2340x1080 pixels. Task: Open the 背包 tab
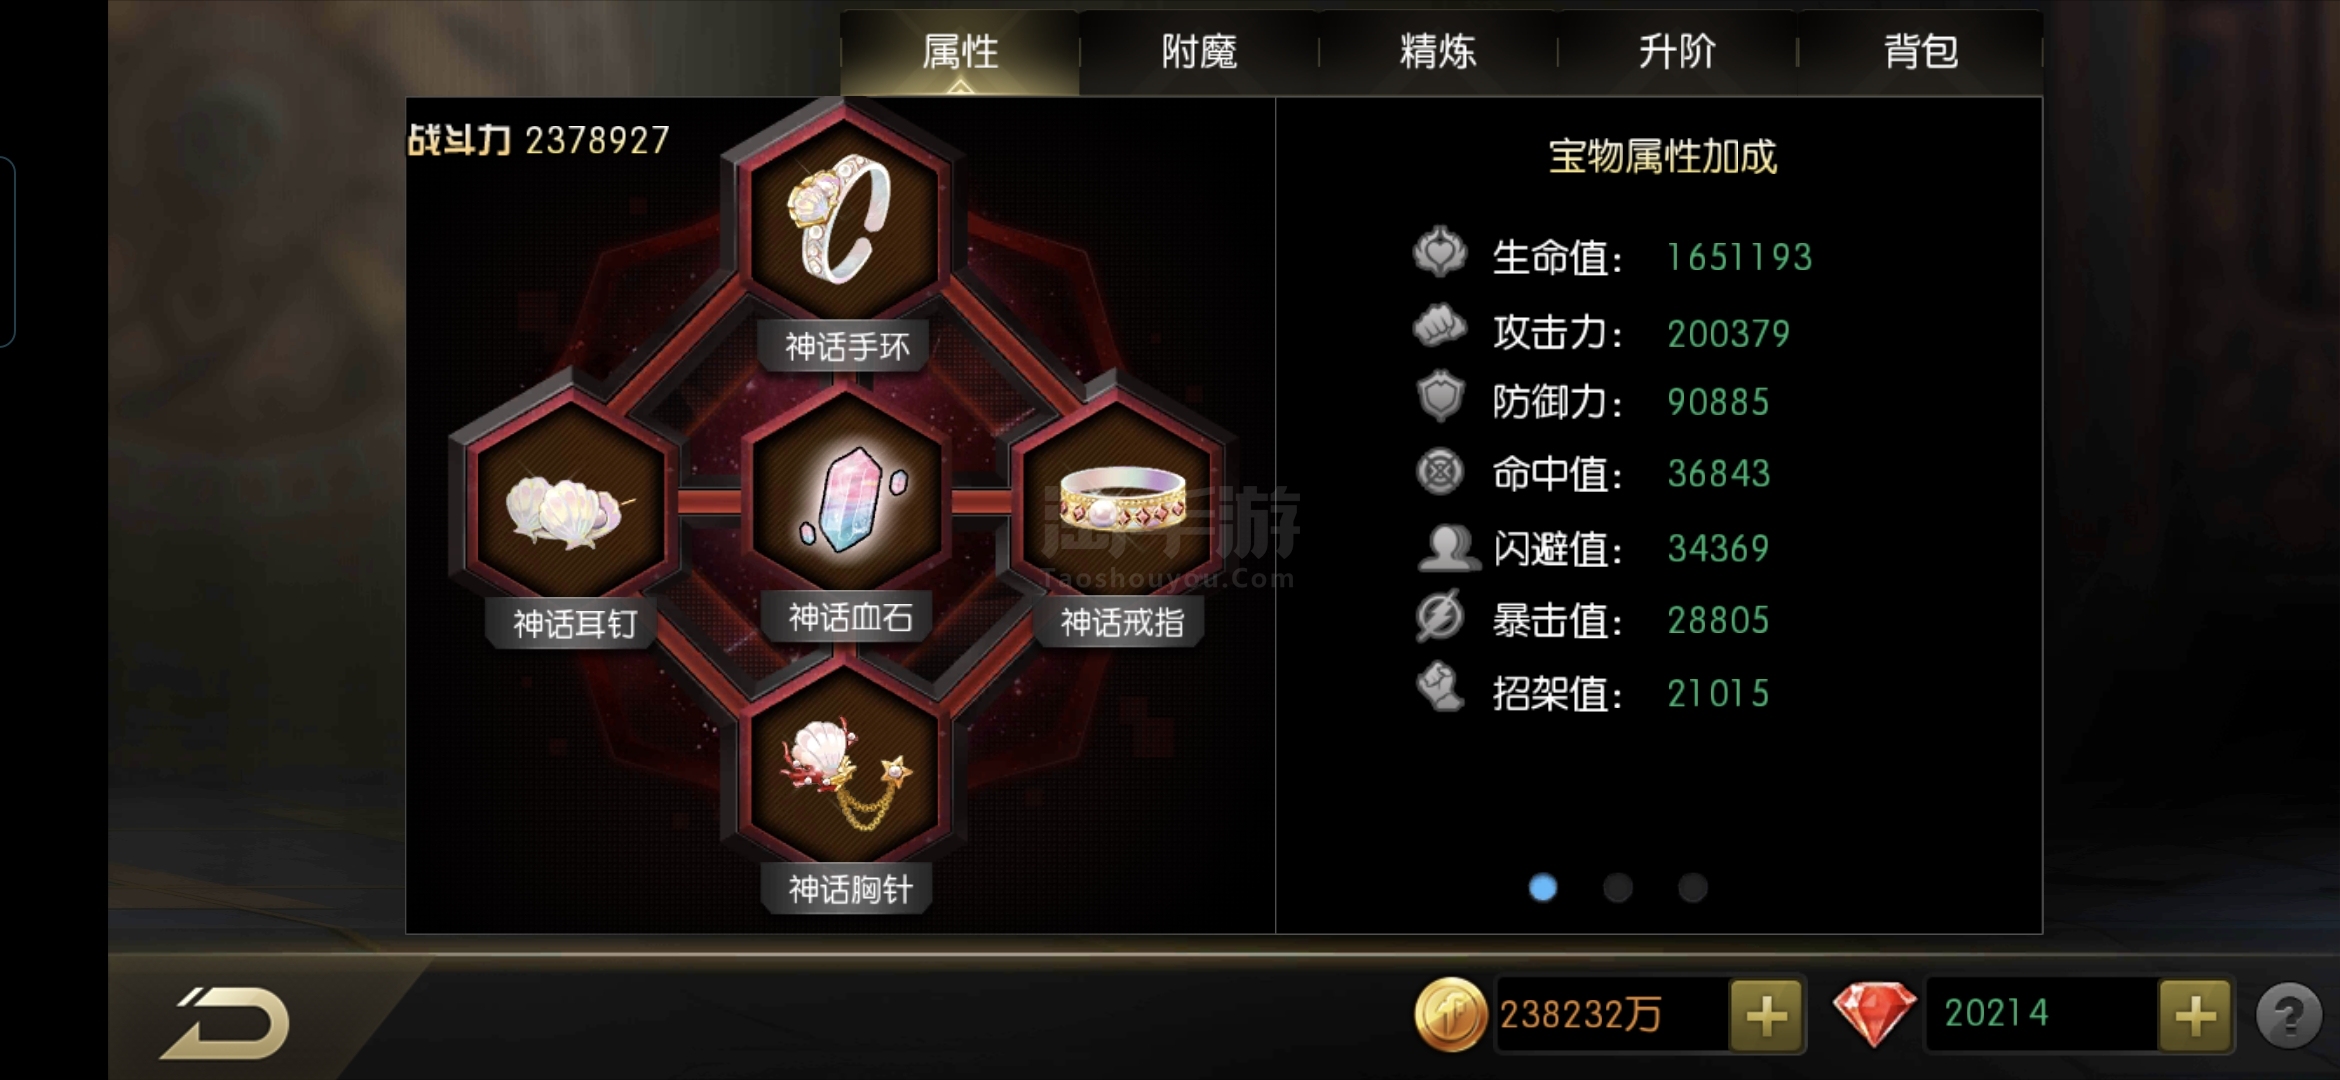click(1920, 52)
